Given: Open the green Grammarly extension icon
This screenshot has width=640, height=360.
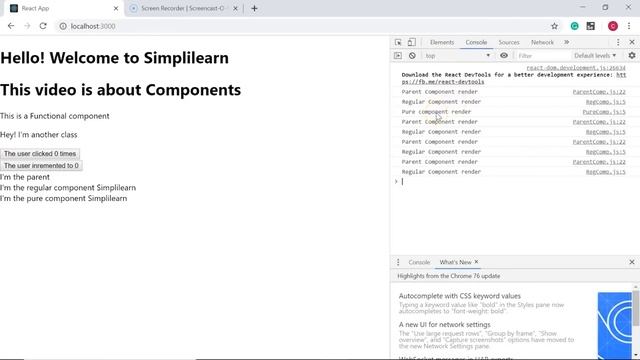Looking at the screenshot, I should tap(574, 26).
